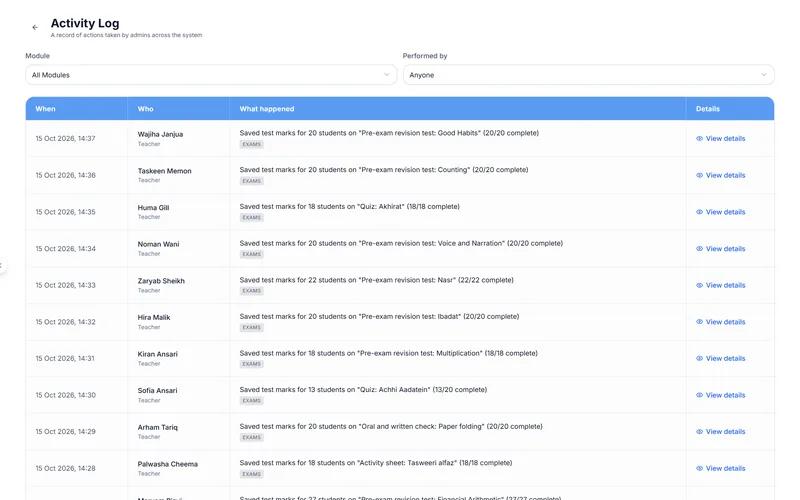Image resolution: width=800 pixels, height=500 pixels.
Task: Select the name Kiran Ansari
Action: (x=158, y=354)
